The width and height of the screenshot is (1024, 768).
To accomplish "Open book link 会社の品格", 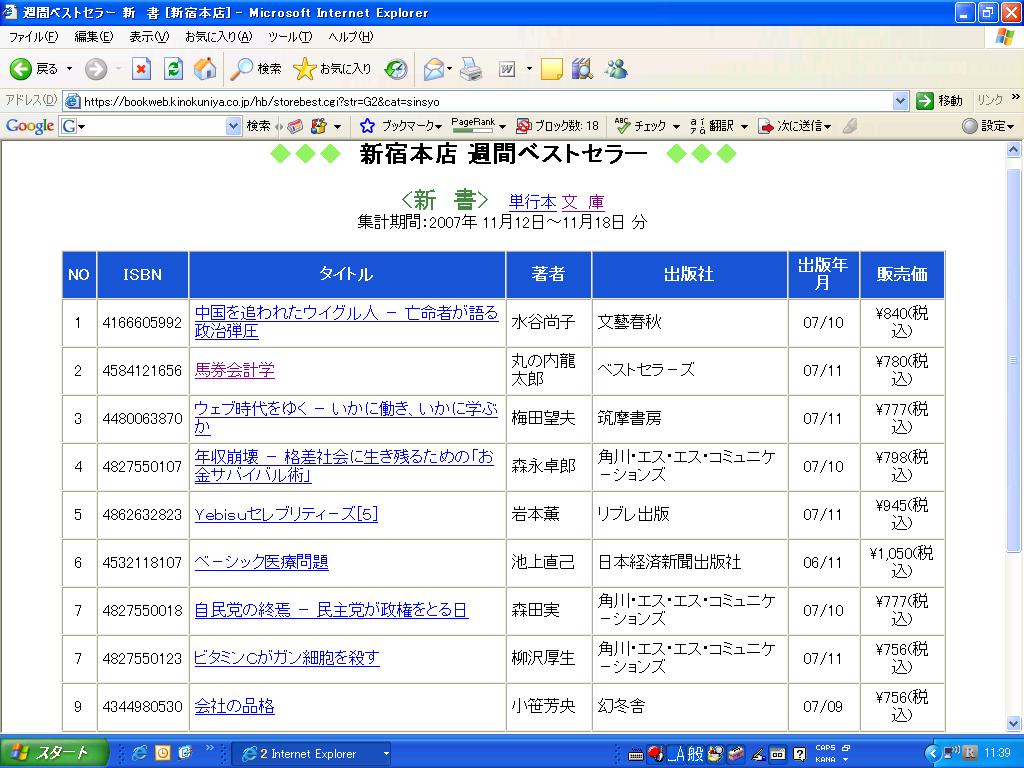I will pos(234,706).
